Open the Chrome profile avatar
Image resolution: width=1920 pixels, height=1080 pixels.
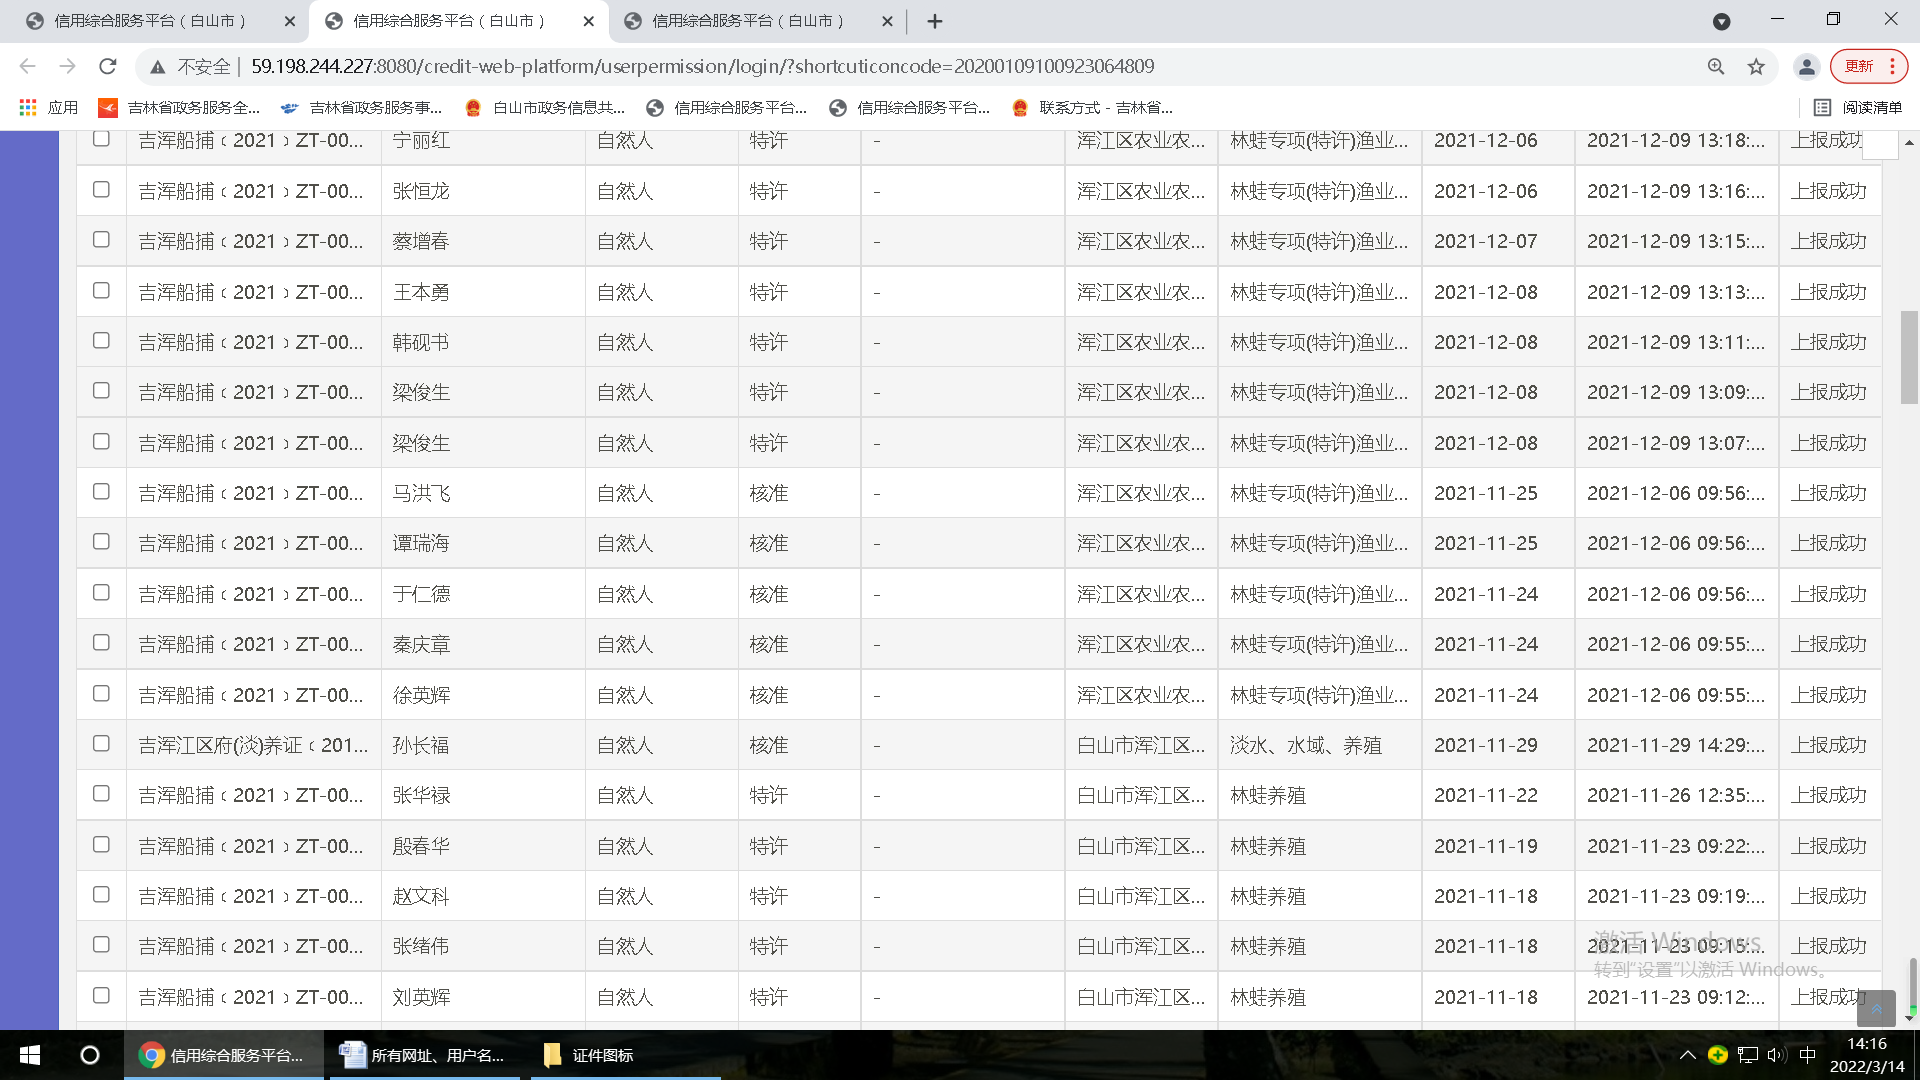click(x=1806, y=66)
